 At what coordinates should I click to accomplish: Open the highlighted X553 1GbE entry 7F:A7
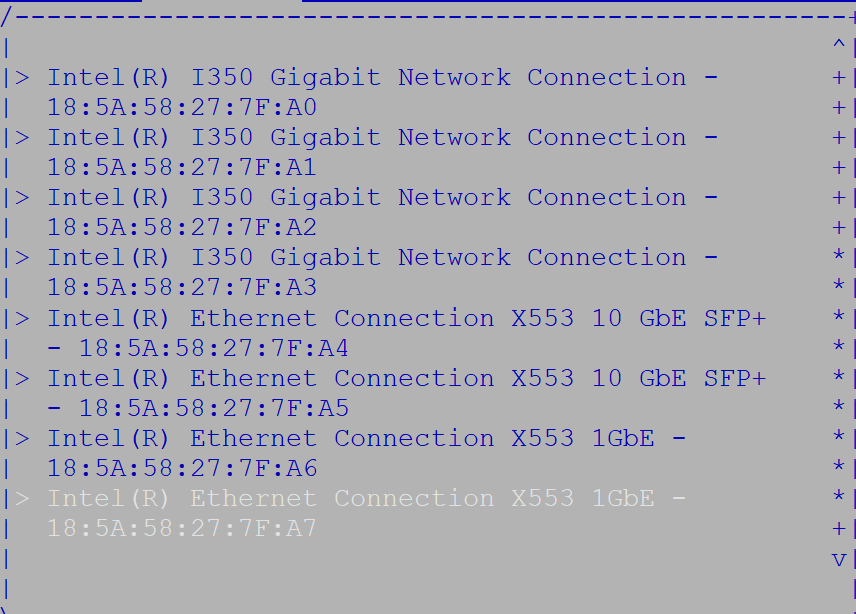click(366, 513)
